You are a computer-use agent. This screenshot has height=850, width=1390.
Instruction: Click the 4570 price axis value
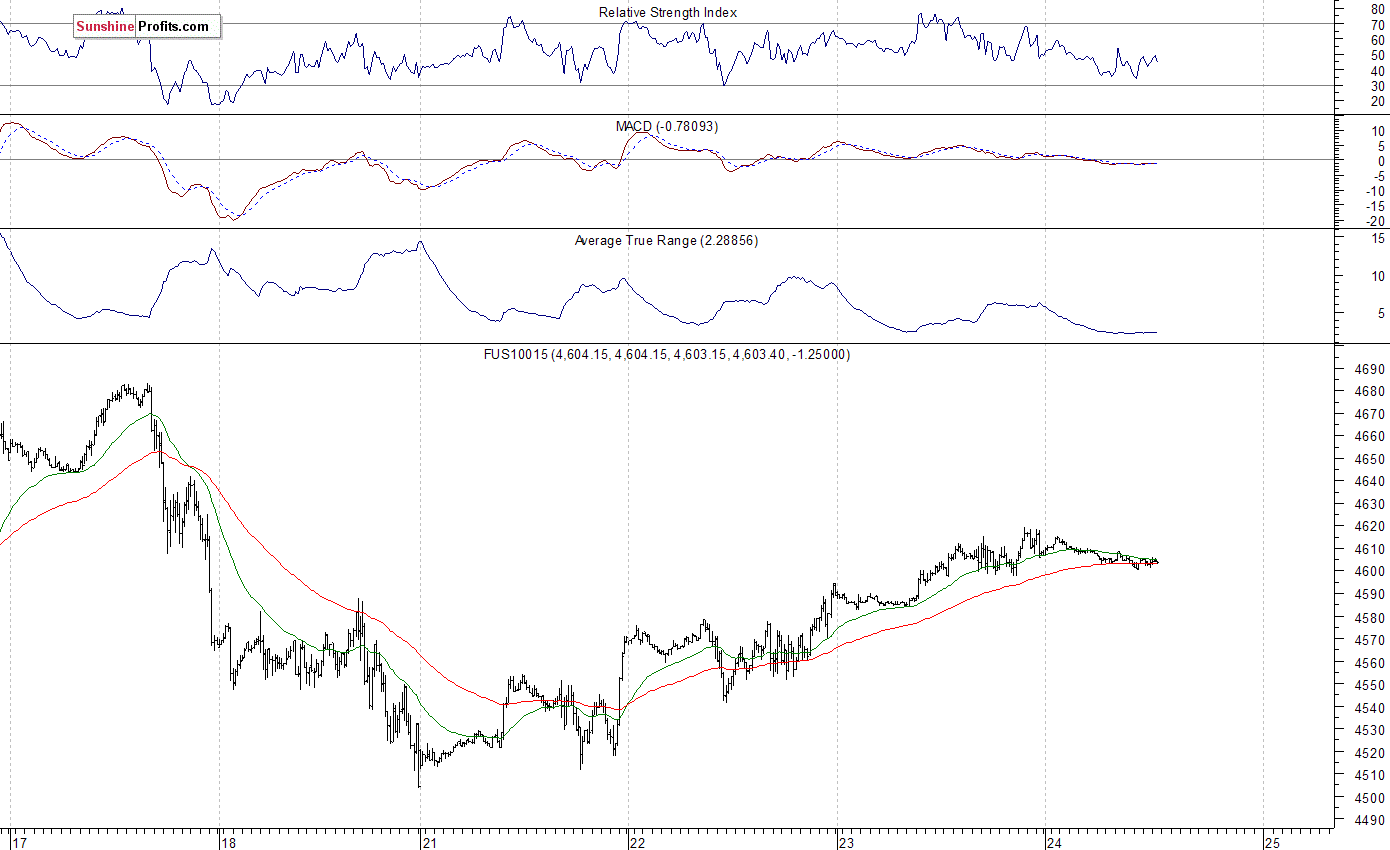(x=1368, y=640)
